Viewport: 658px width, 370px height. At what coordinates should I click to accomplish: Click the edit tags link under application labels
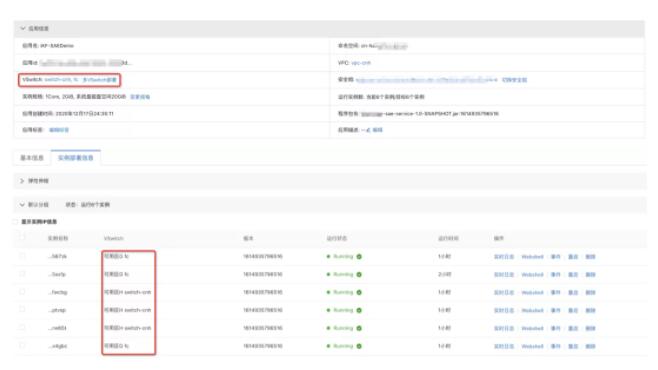59,130
